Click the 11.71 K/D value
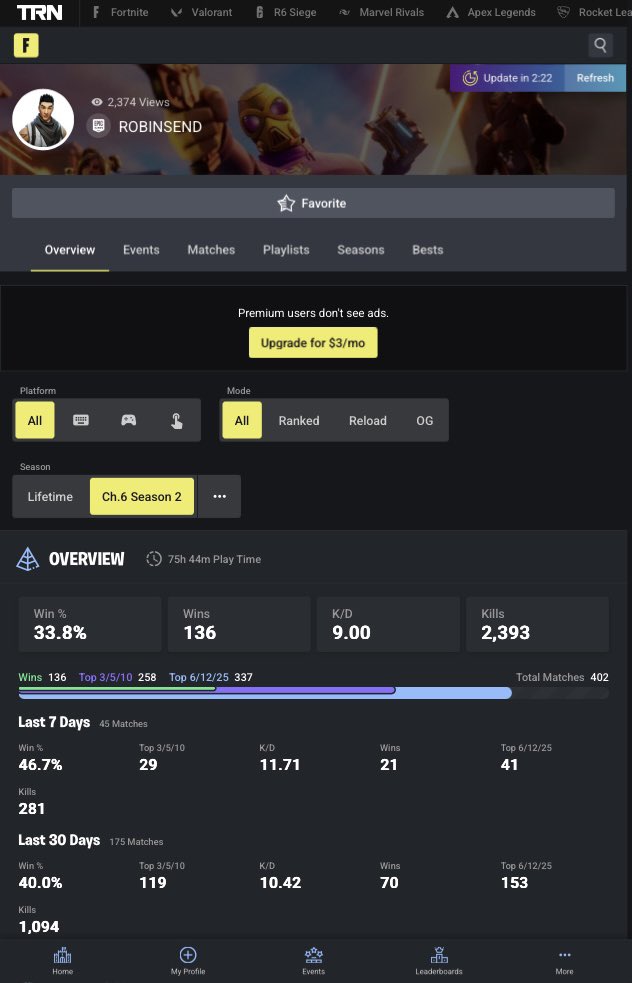The width and height of the screenshot is (632, 983). pyautogui.click(x=280, y=765)
